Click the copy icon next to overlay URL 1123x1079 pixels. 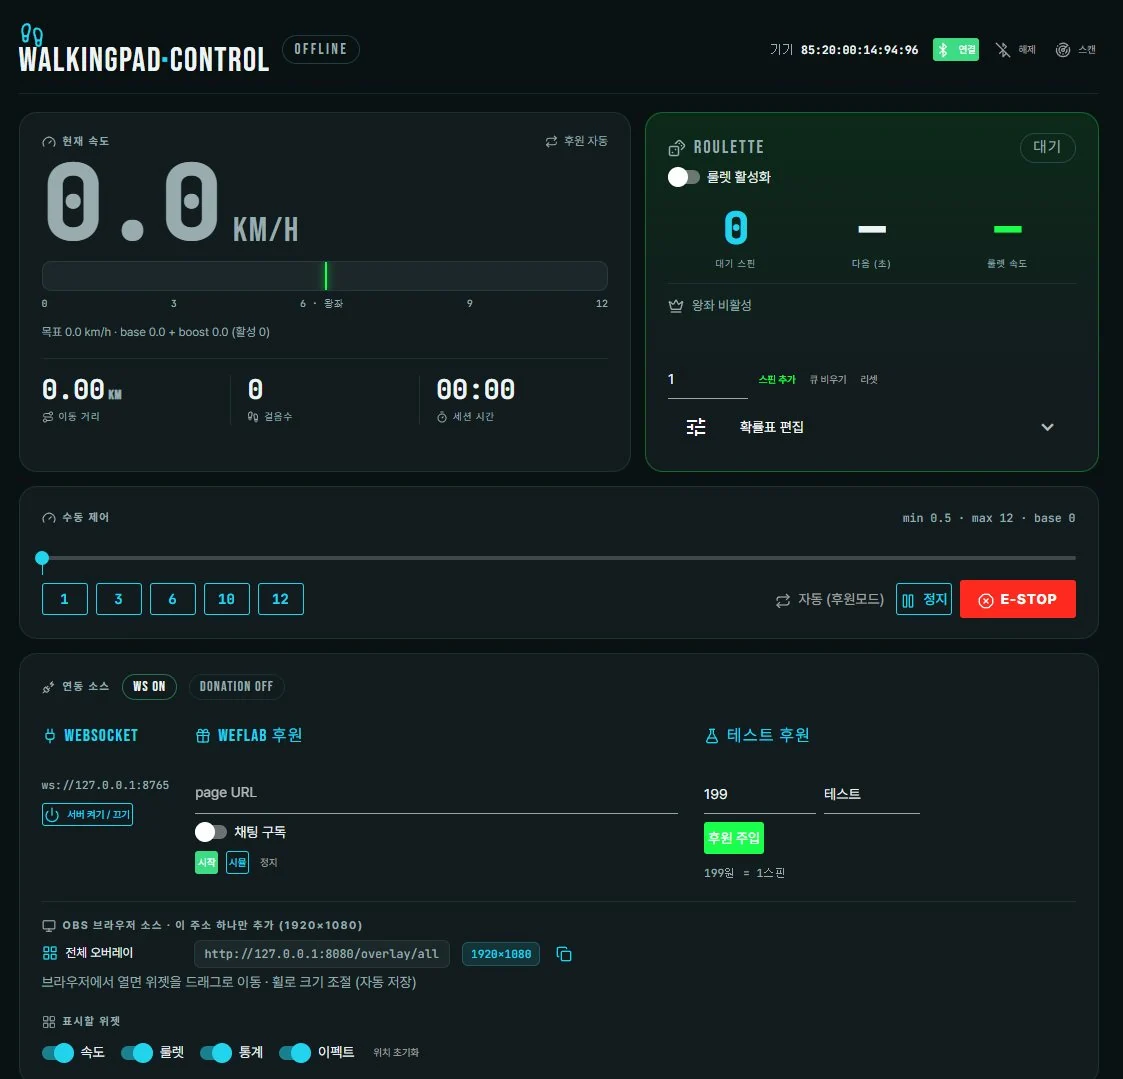point(564,954)
